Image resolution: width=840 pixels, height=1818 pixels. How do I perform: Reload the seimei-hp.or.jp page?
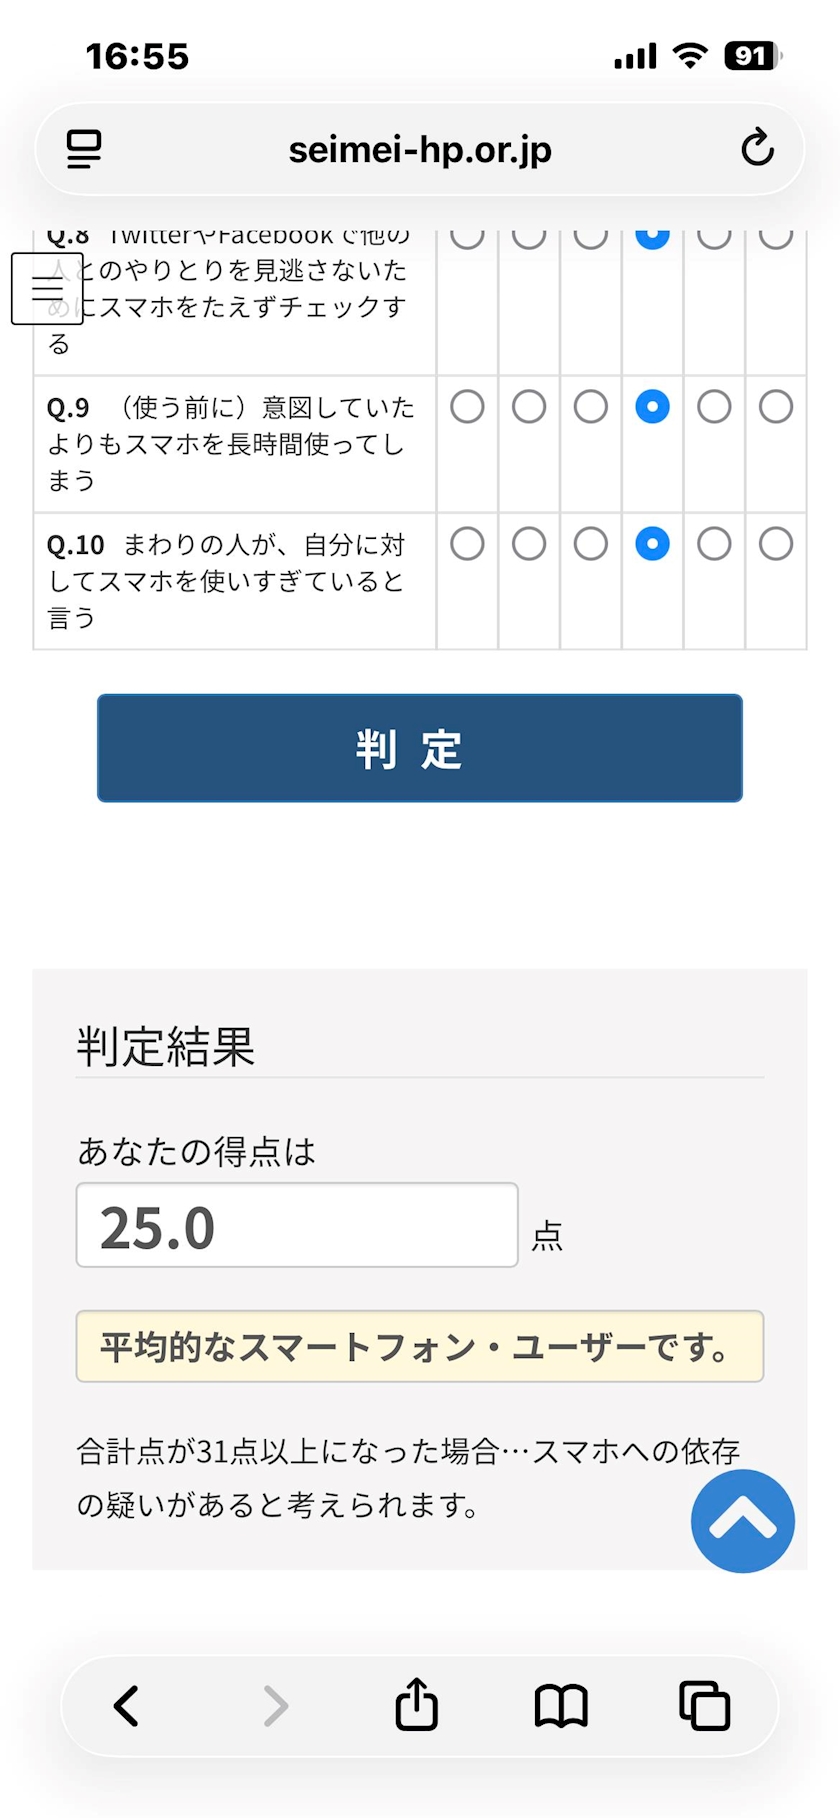point(757,149)
